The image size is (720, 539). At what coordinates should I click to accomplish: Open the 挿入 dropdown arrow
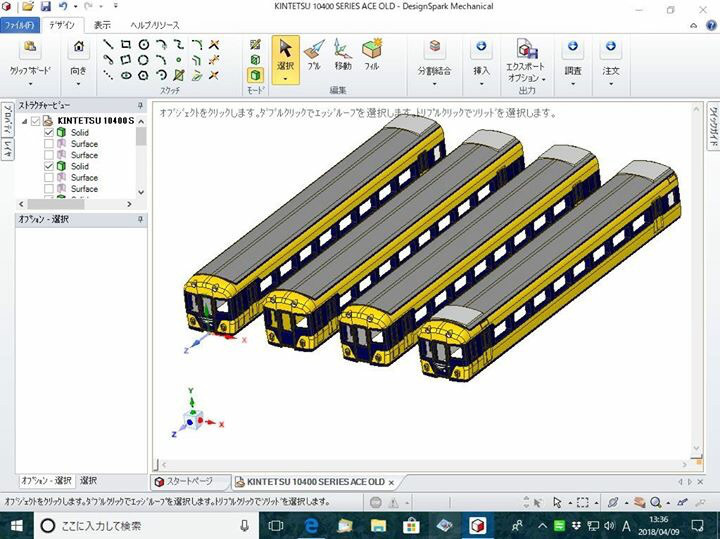(x=481, y=84)
